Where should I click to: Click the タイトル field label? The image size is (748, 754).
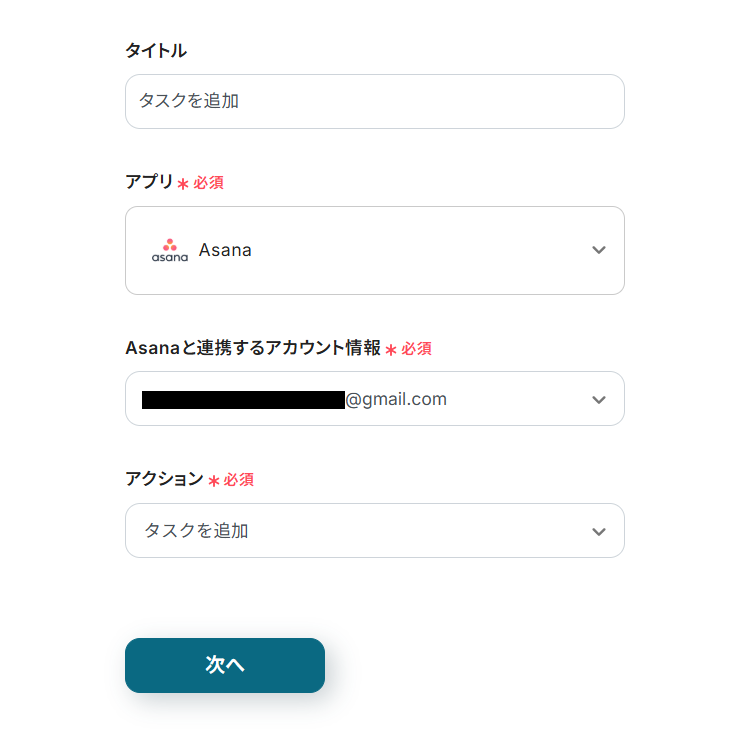click(156, 51)
